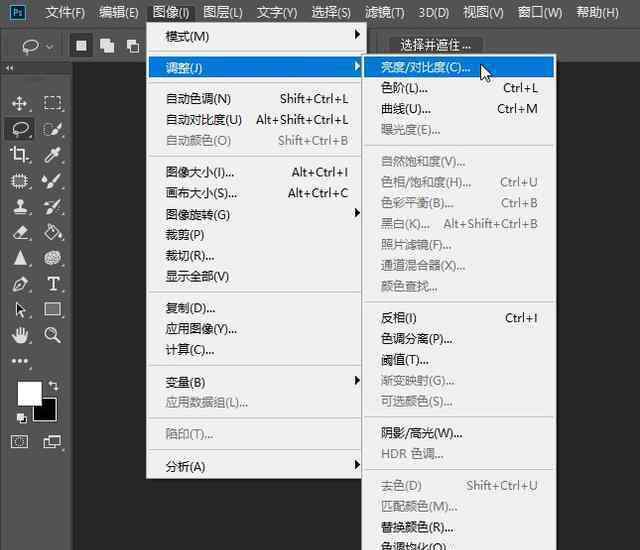Open the Edit Toolbar three-dots menu
Viewport: 640px width, 550px height.
tap(20, 361)
